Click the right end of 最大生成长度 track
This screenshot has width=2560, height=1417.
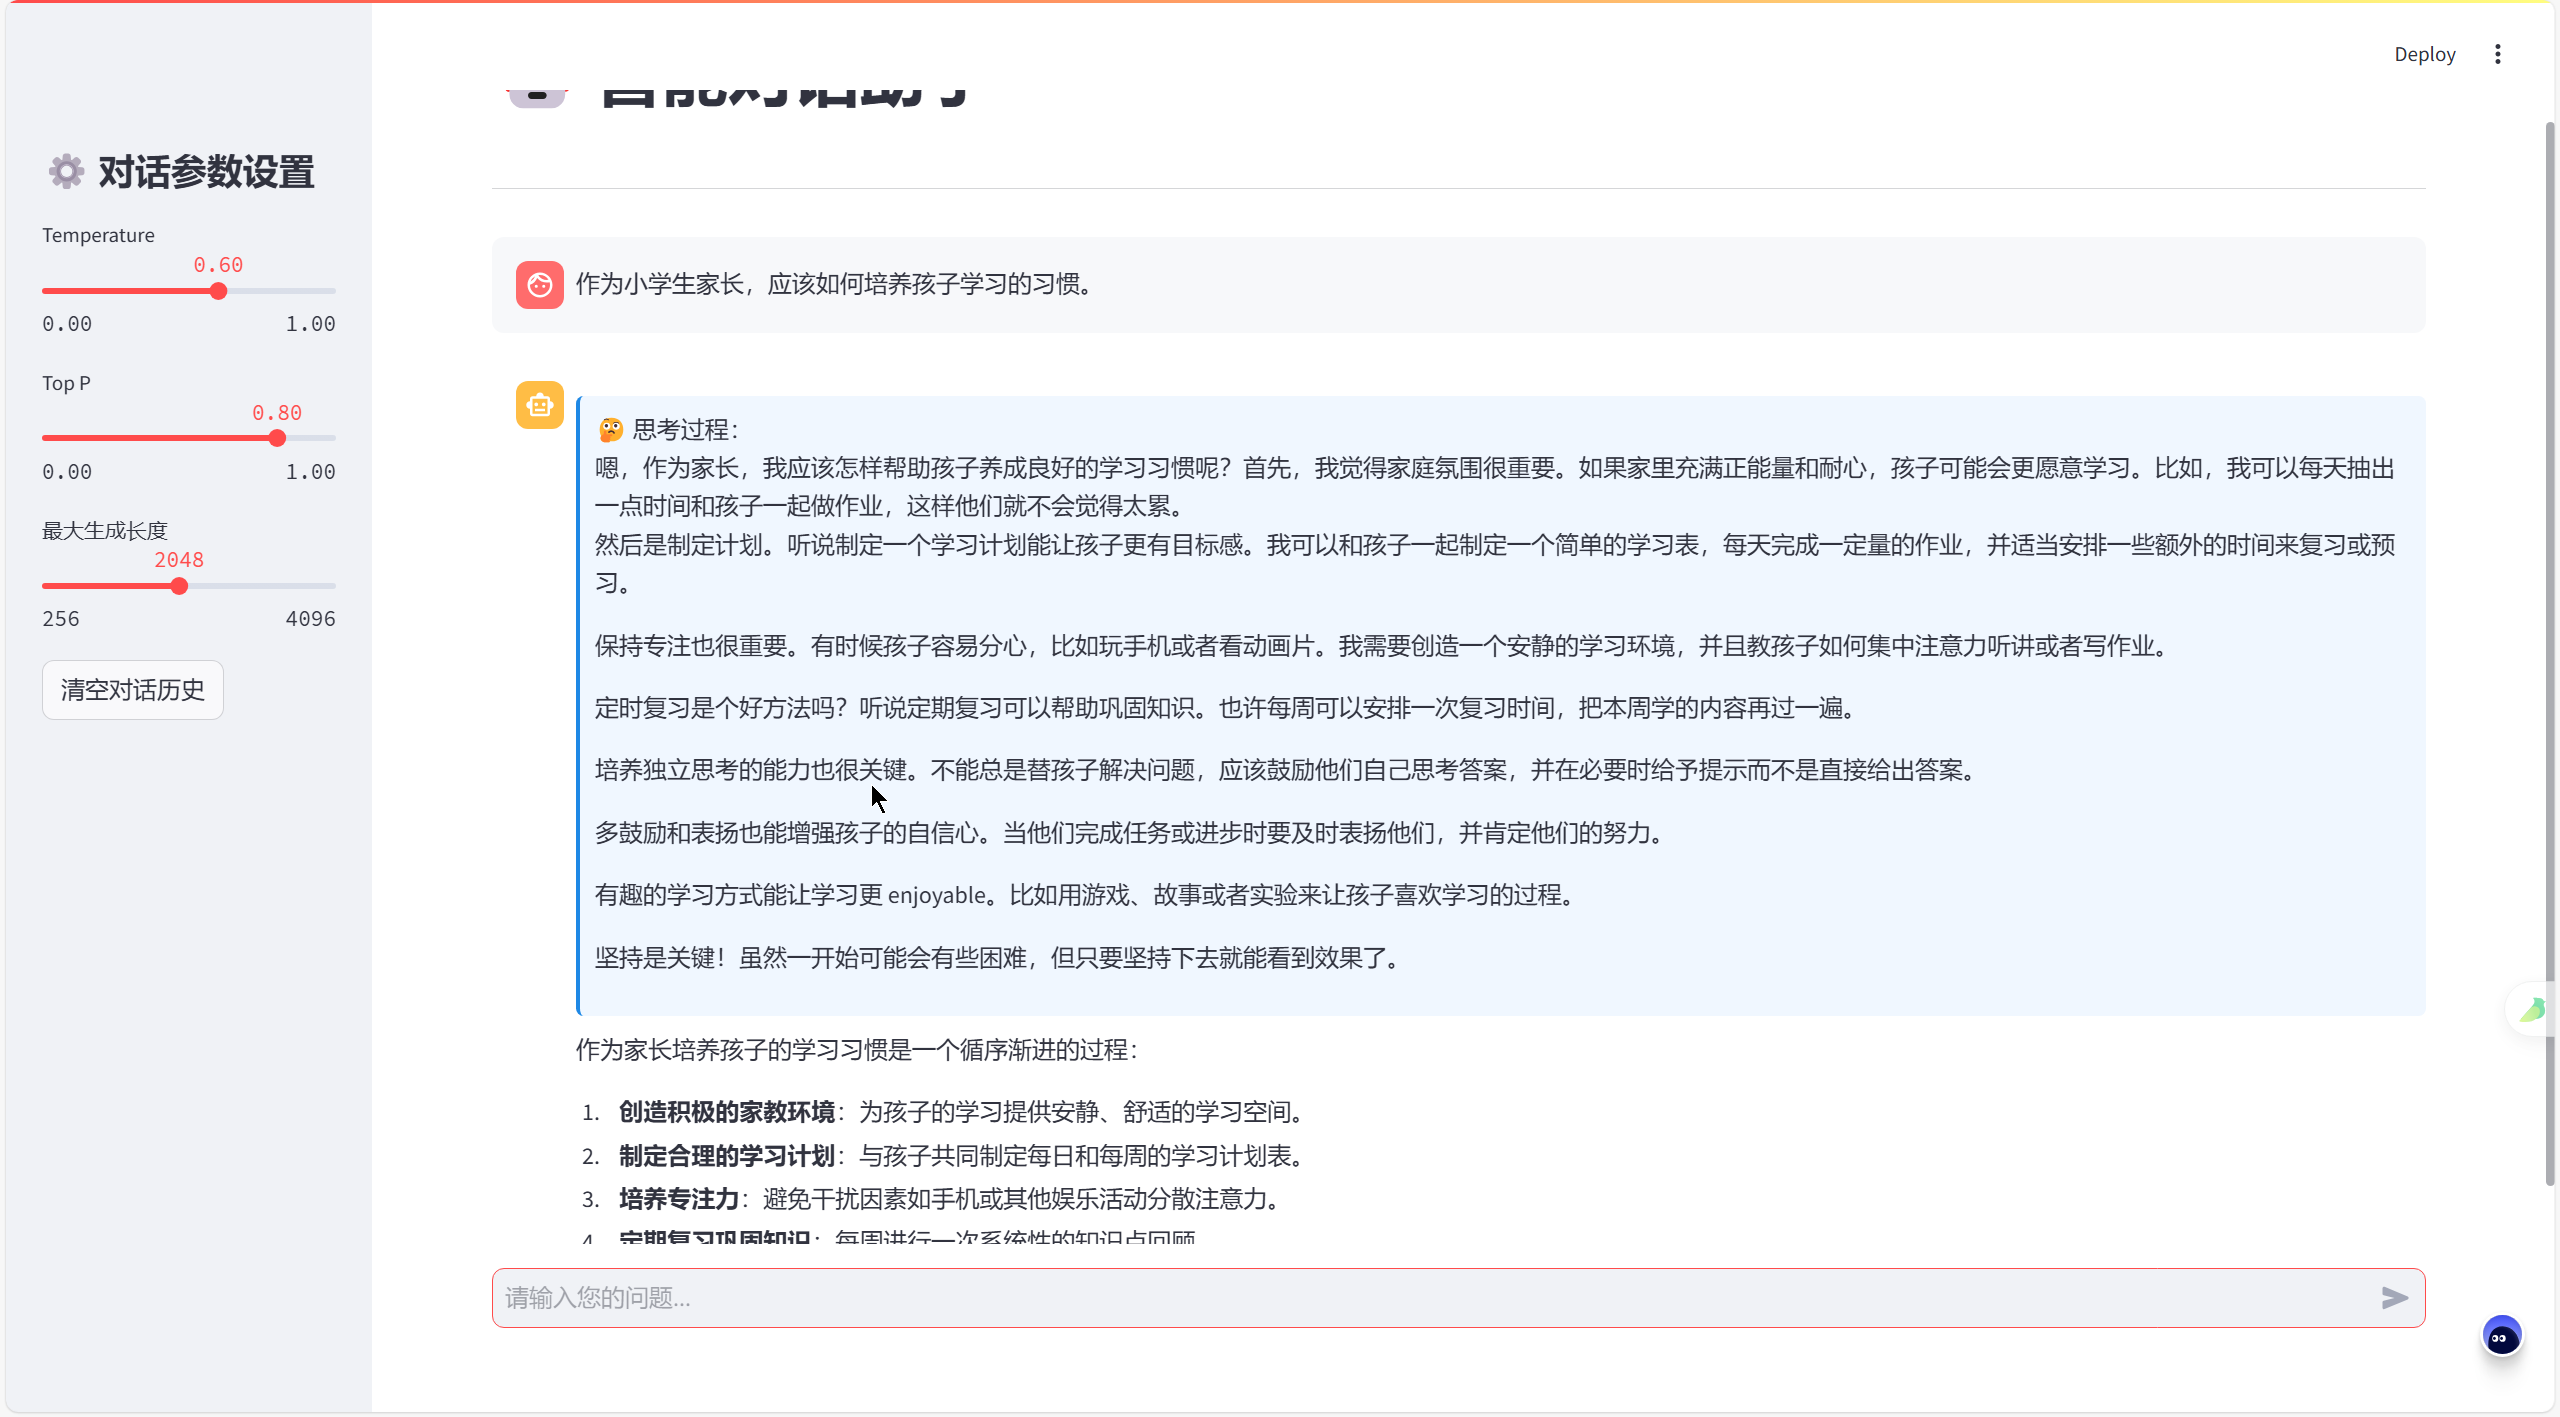(x=333, y=586)
